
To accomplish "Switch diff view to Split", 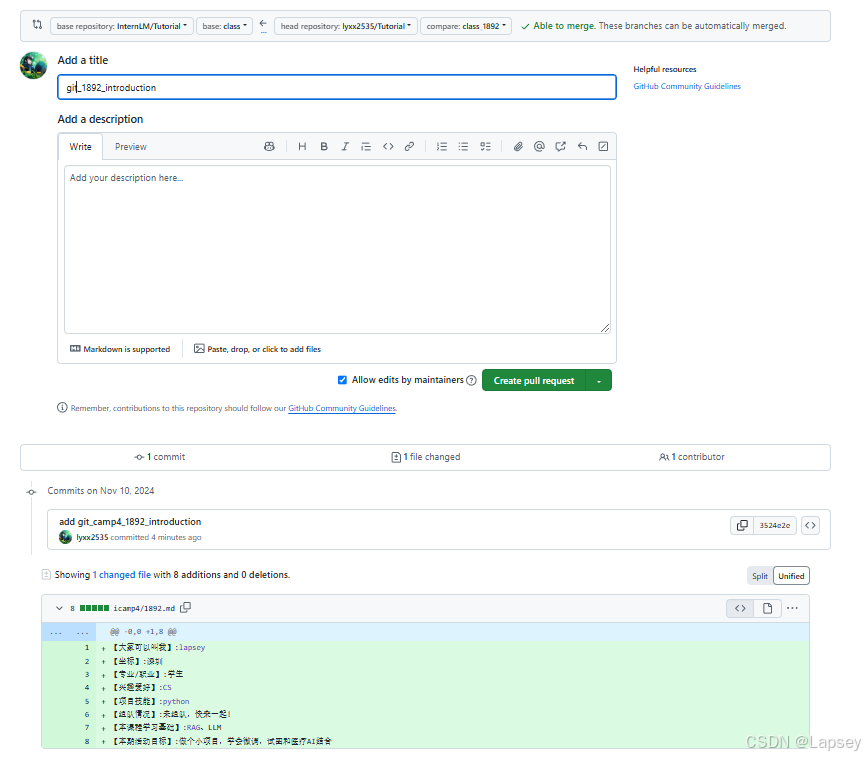I will (x=760, y=576).
